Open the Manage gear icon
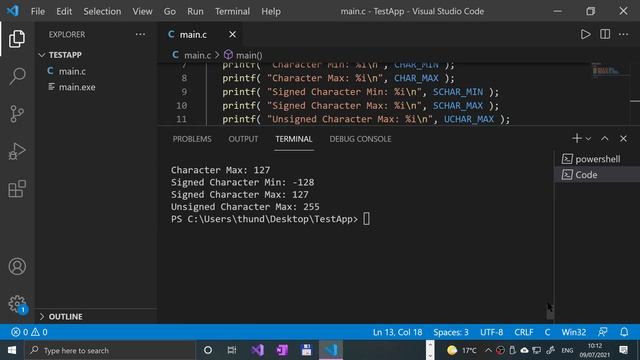 pyautogui.click(x=17, y=304)
